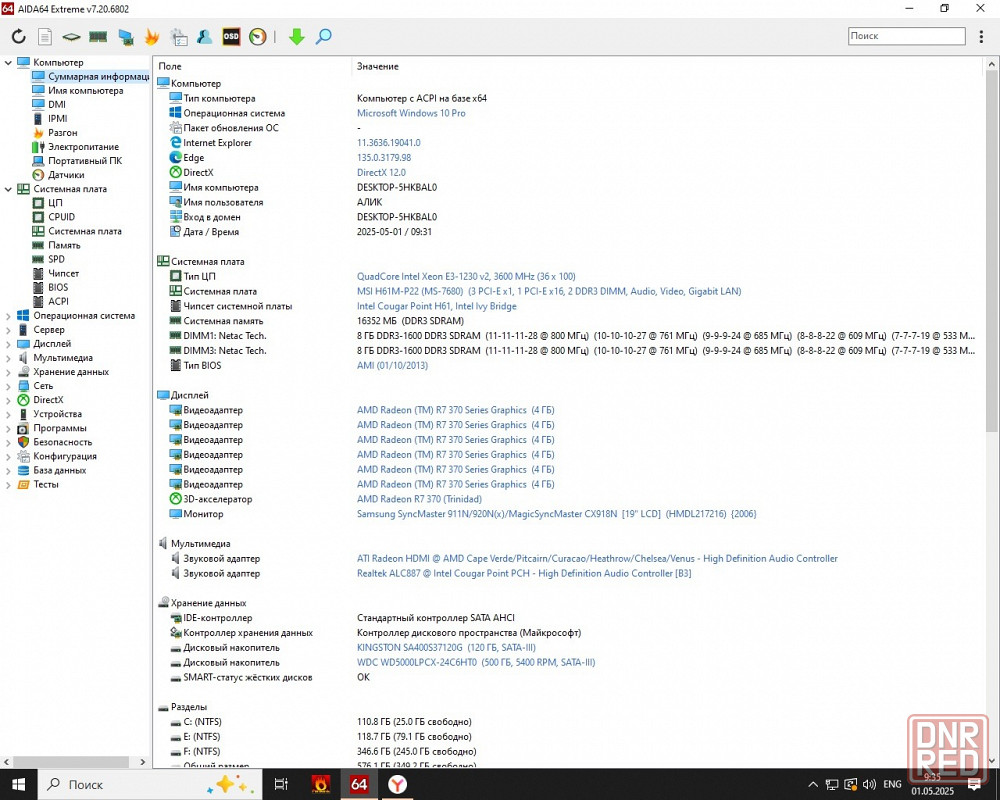Collapse the Системная плата tree node
Image resolution: width=1000 pixels, height=800 pixels.
[x=8, y=189]
